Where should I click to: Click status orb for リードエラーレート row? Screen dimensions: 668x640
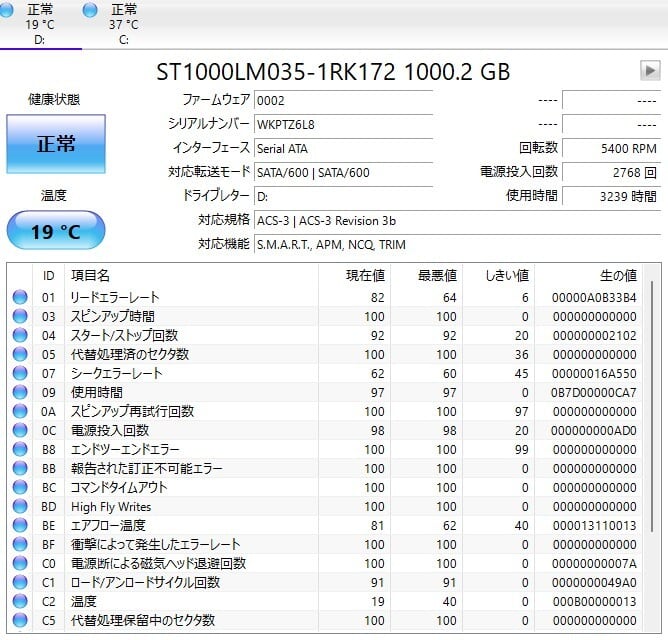(x=20, y=297)
